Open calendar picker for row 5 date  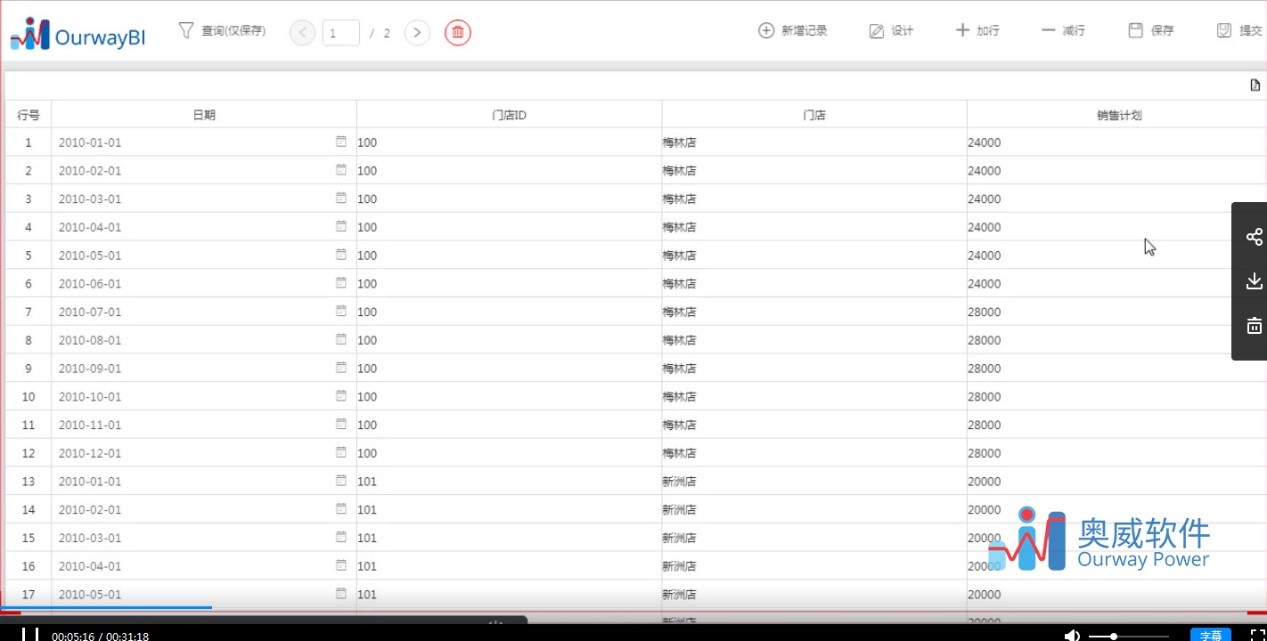pyautogui.click(x=341, y=255)
